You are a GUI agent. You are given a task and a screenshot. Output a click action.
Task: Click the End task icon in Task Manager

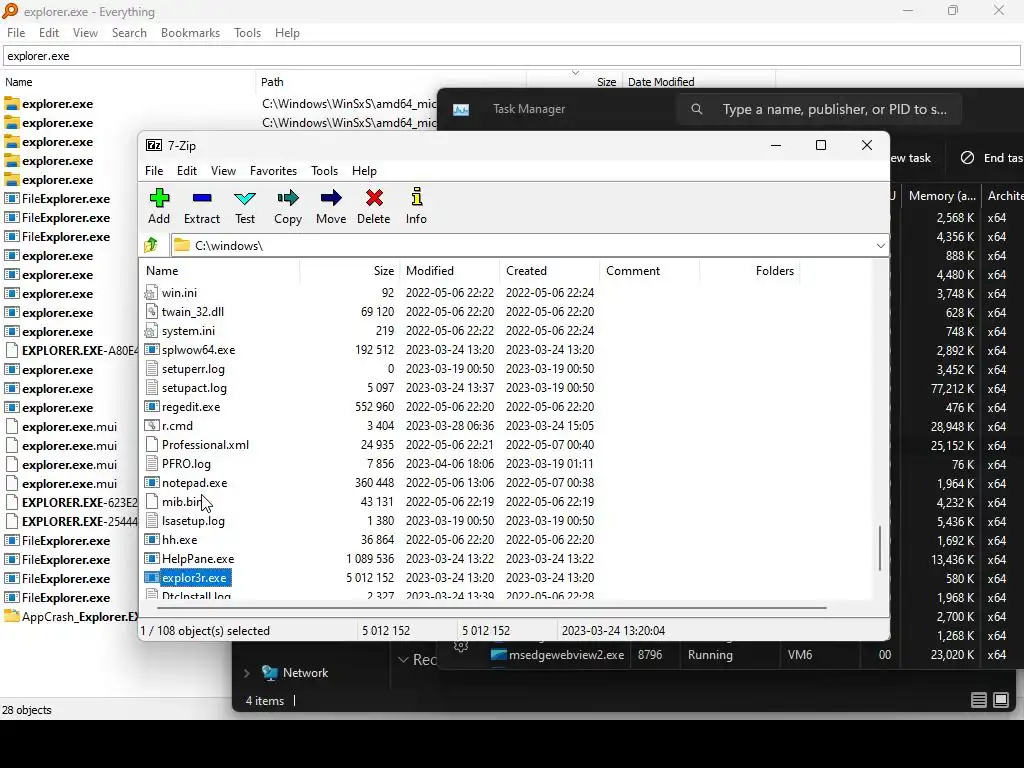click(x=967, y=157)
